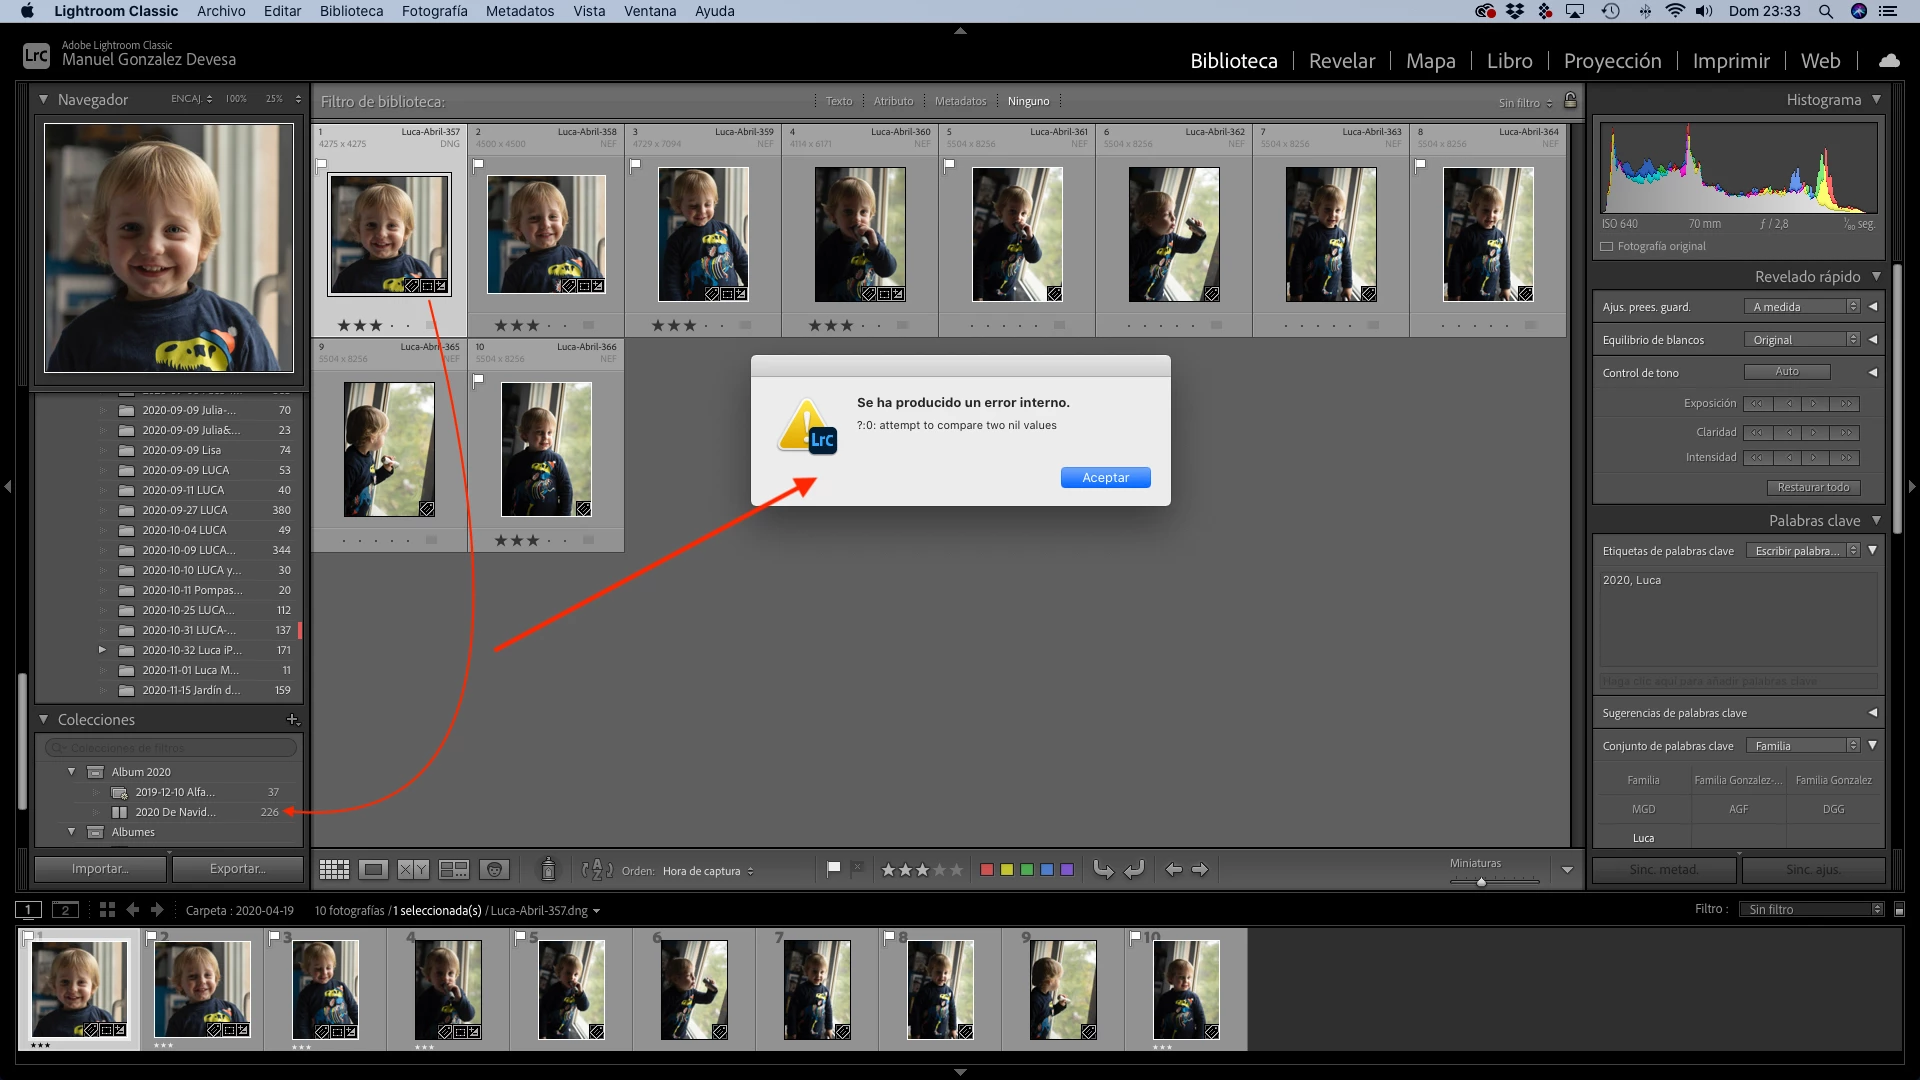Screen dimensions: 1920x1080
Task: Click Aceptar in the error dialog
Action: tap(1105, 478)
